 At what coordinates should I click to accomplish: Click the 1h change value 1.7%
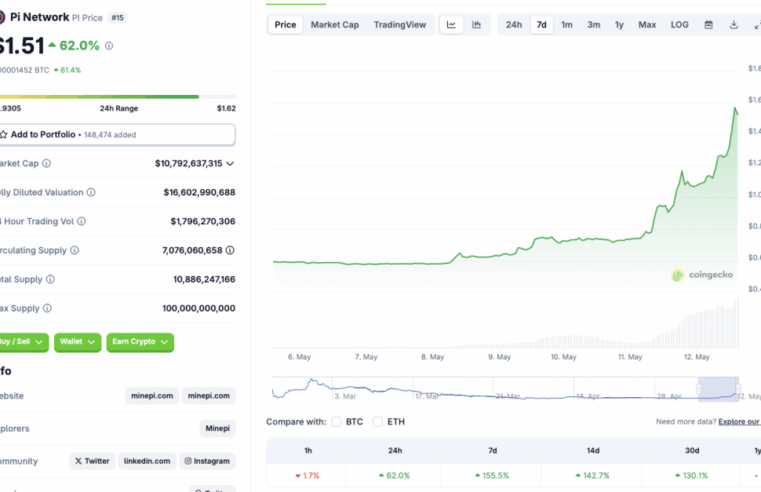tap(308, 476)
